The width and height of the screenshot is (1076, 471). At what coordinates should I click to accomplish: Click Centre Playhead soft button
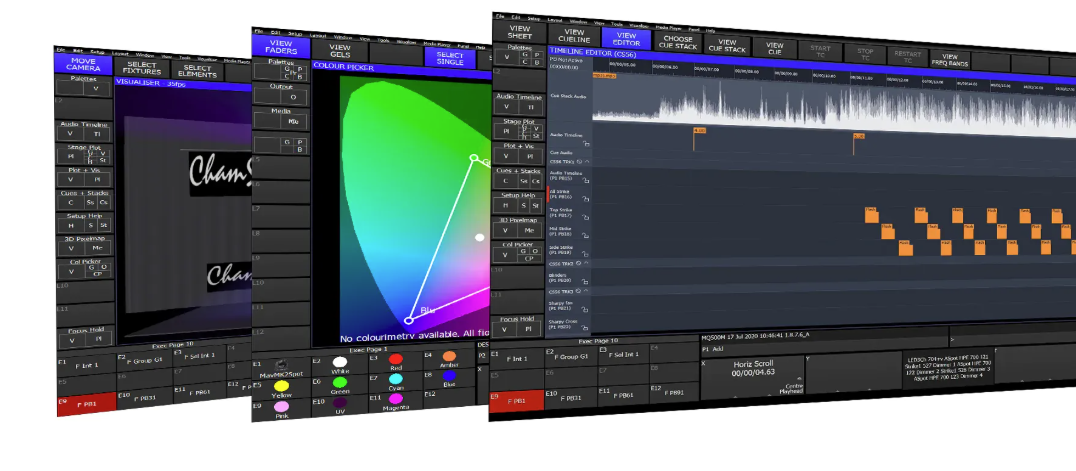tap(790, 389)
